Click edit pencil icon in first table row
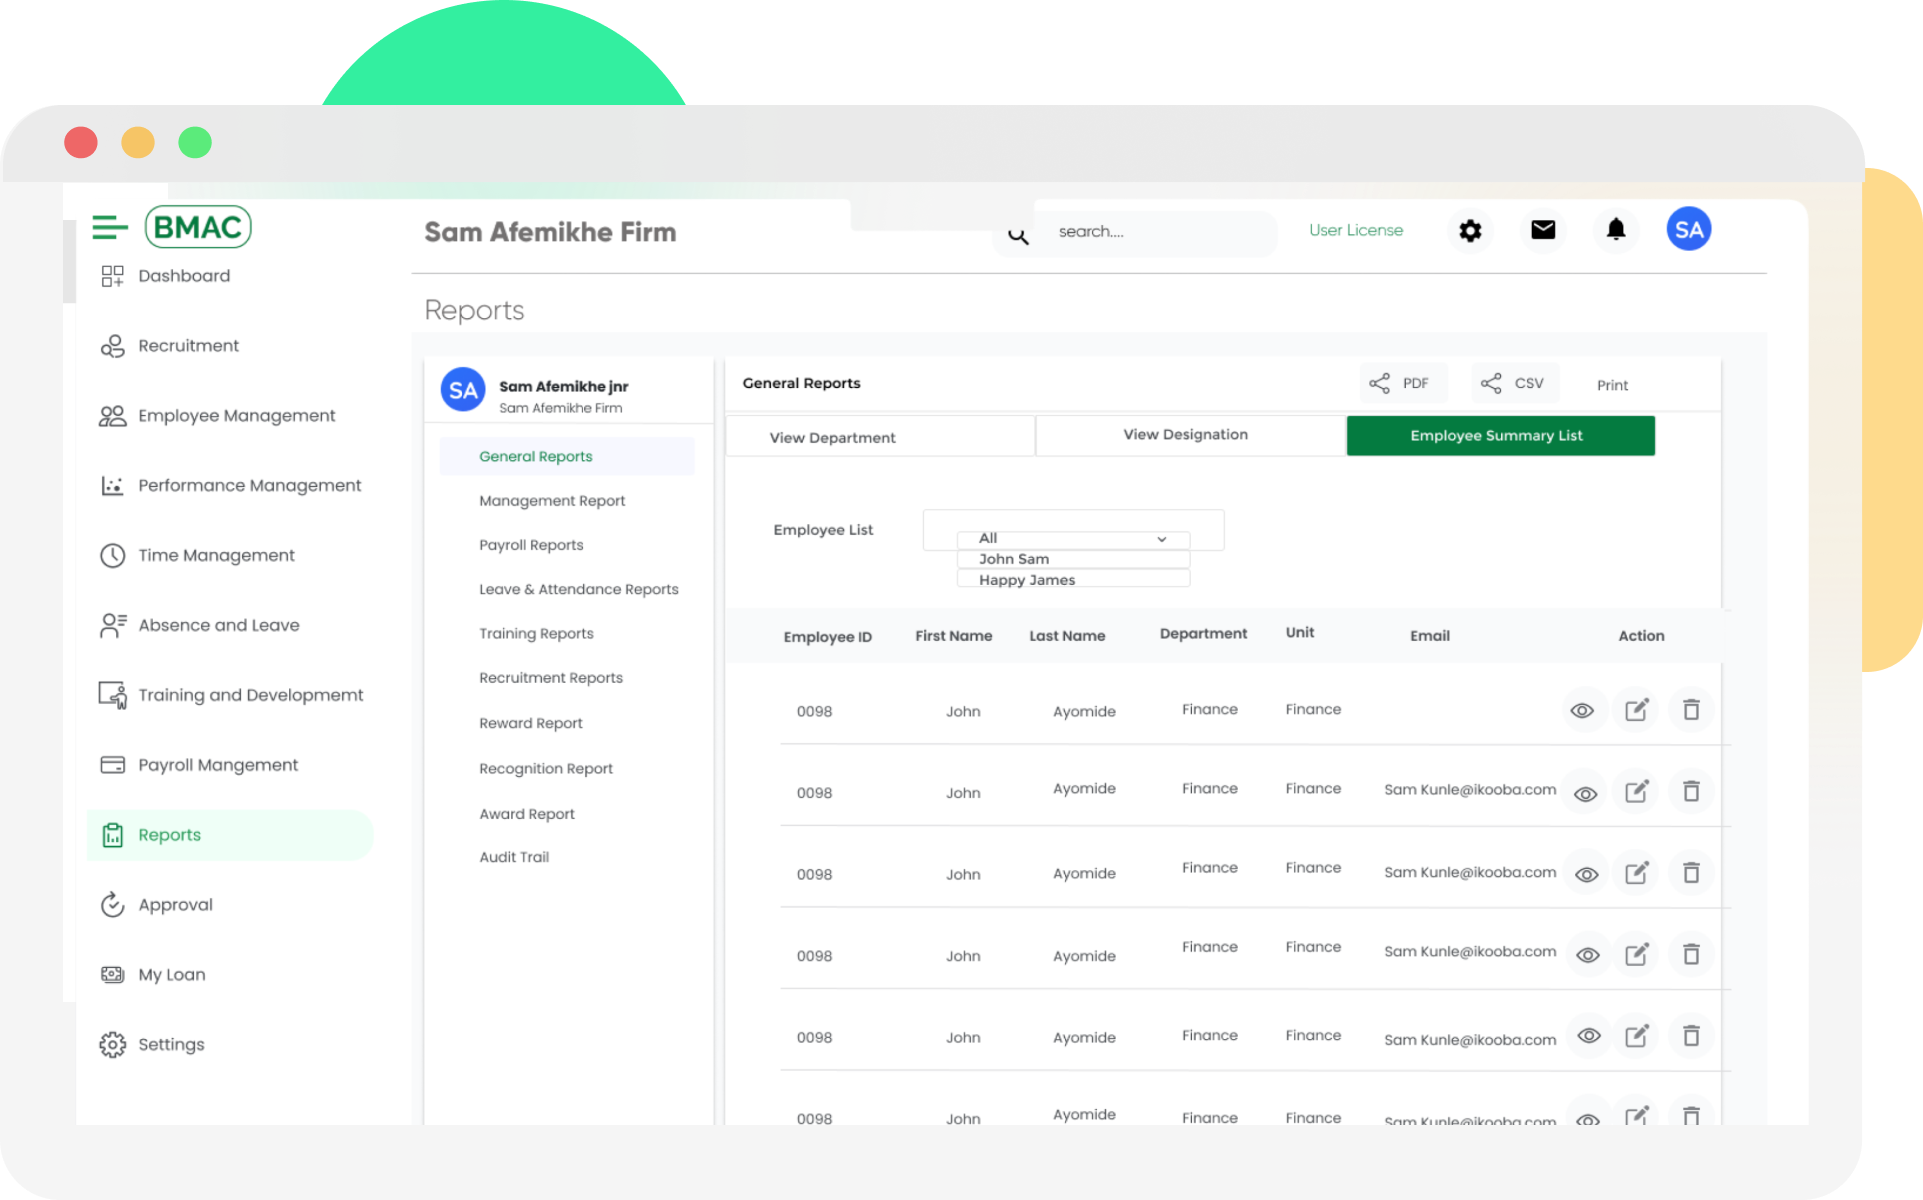 1636,710
